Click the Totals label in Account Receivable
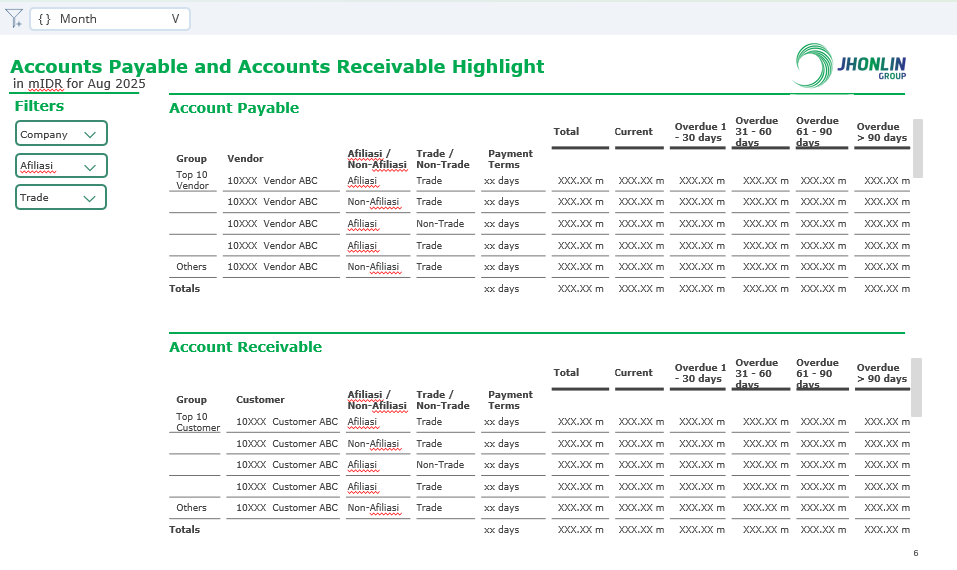The height and width of the screenshot is (570, 957). 184,530
